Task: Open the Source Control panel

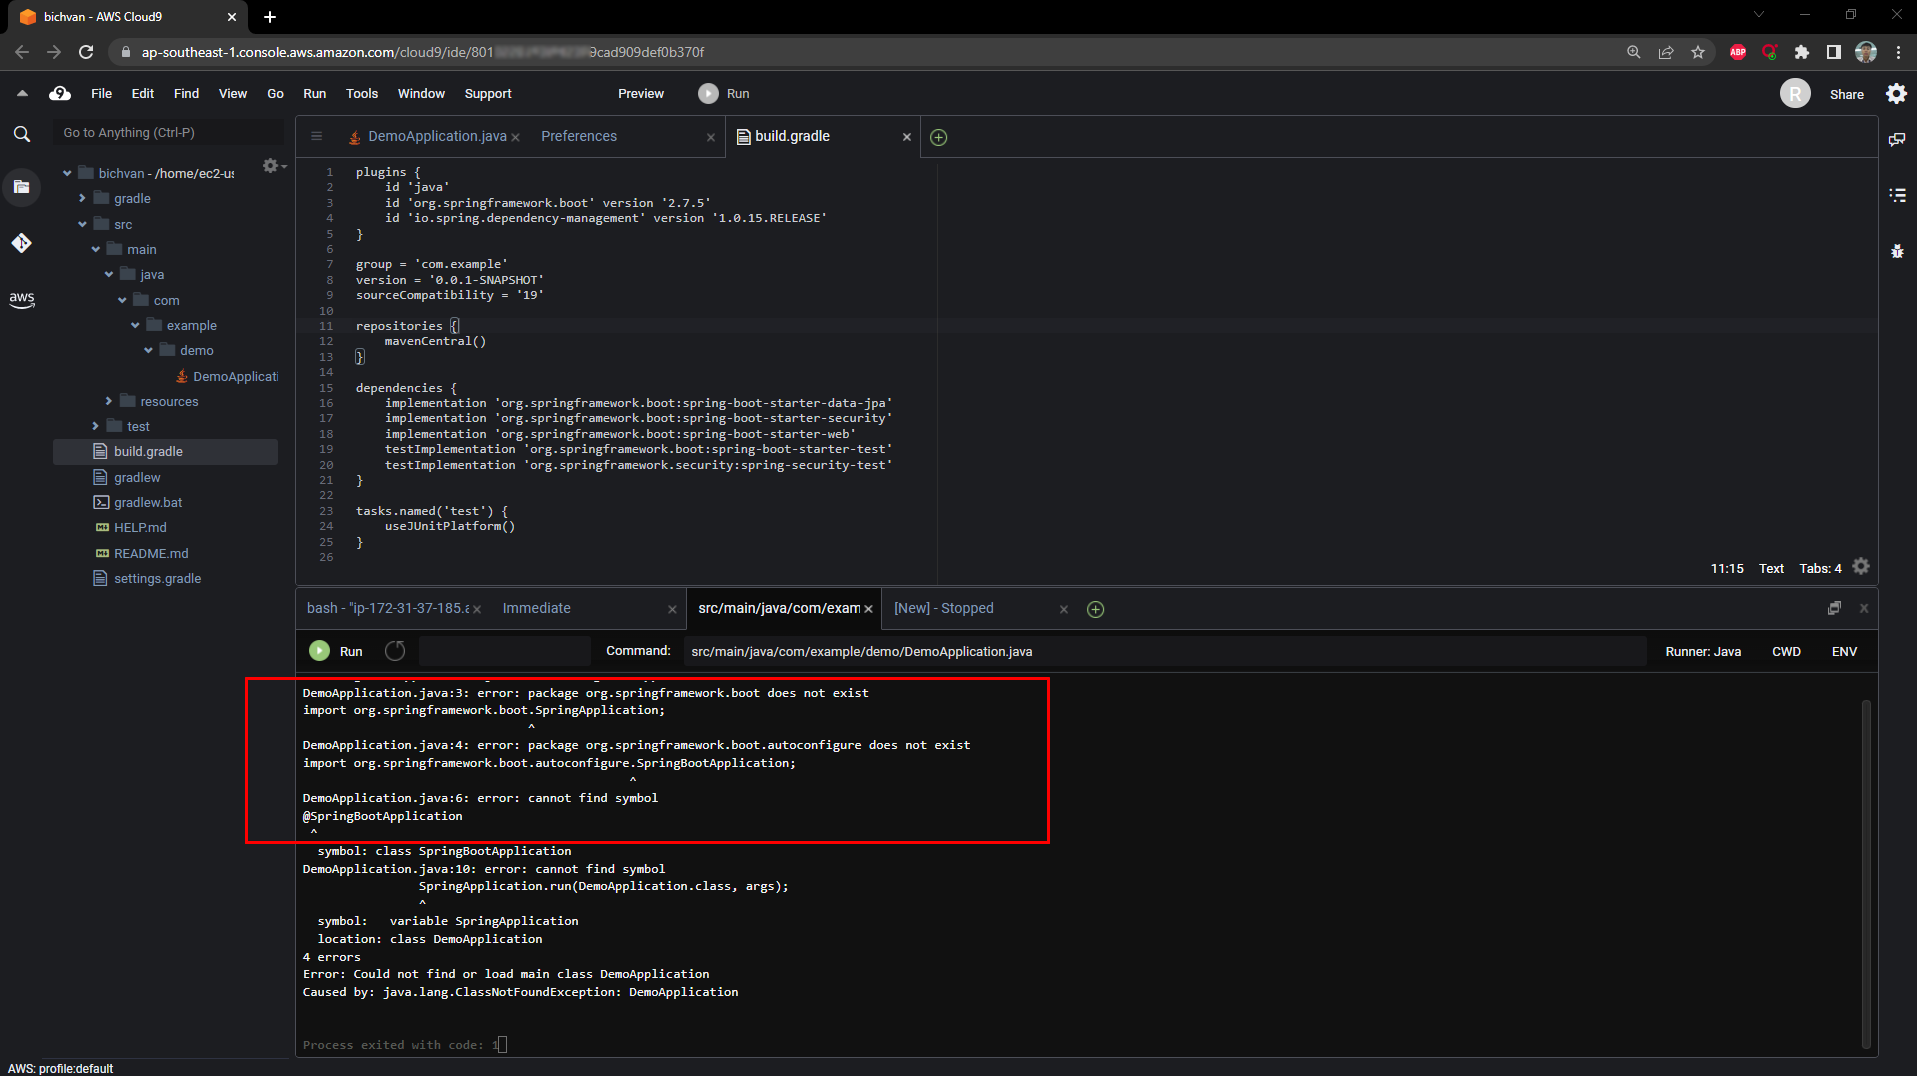Action: (22, 243)
